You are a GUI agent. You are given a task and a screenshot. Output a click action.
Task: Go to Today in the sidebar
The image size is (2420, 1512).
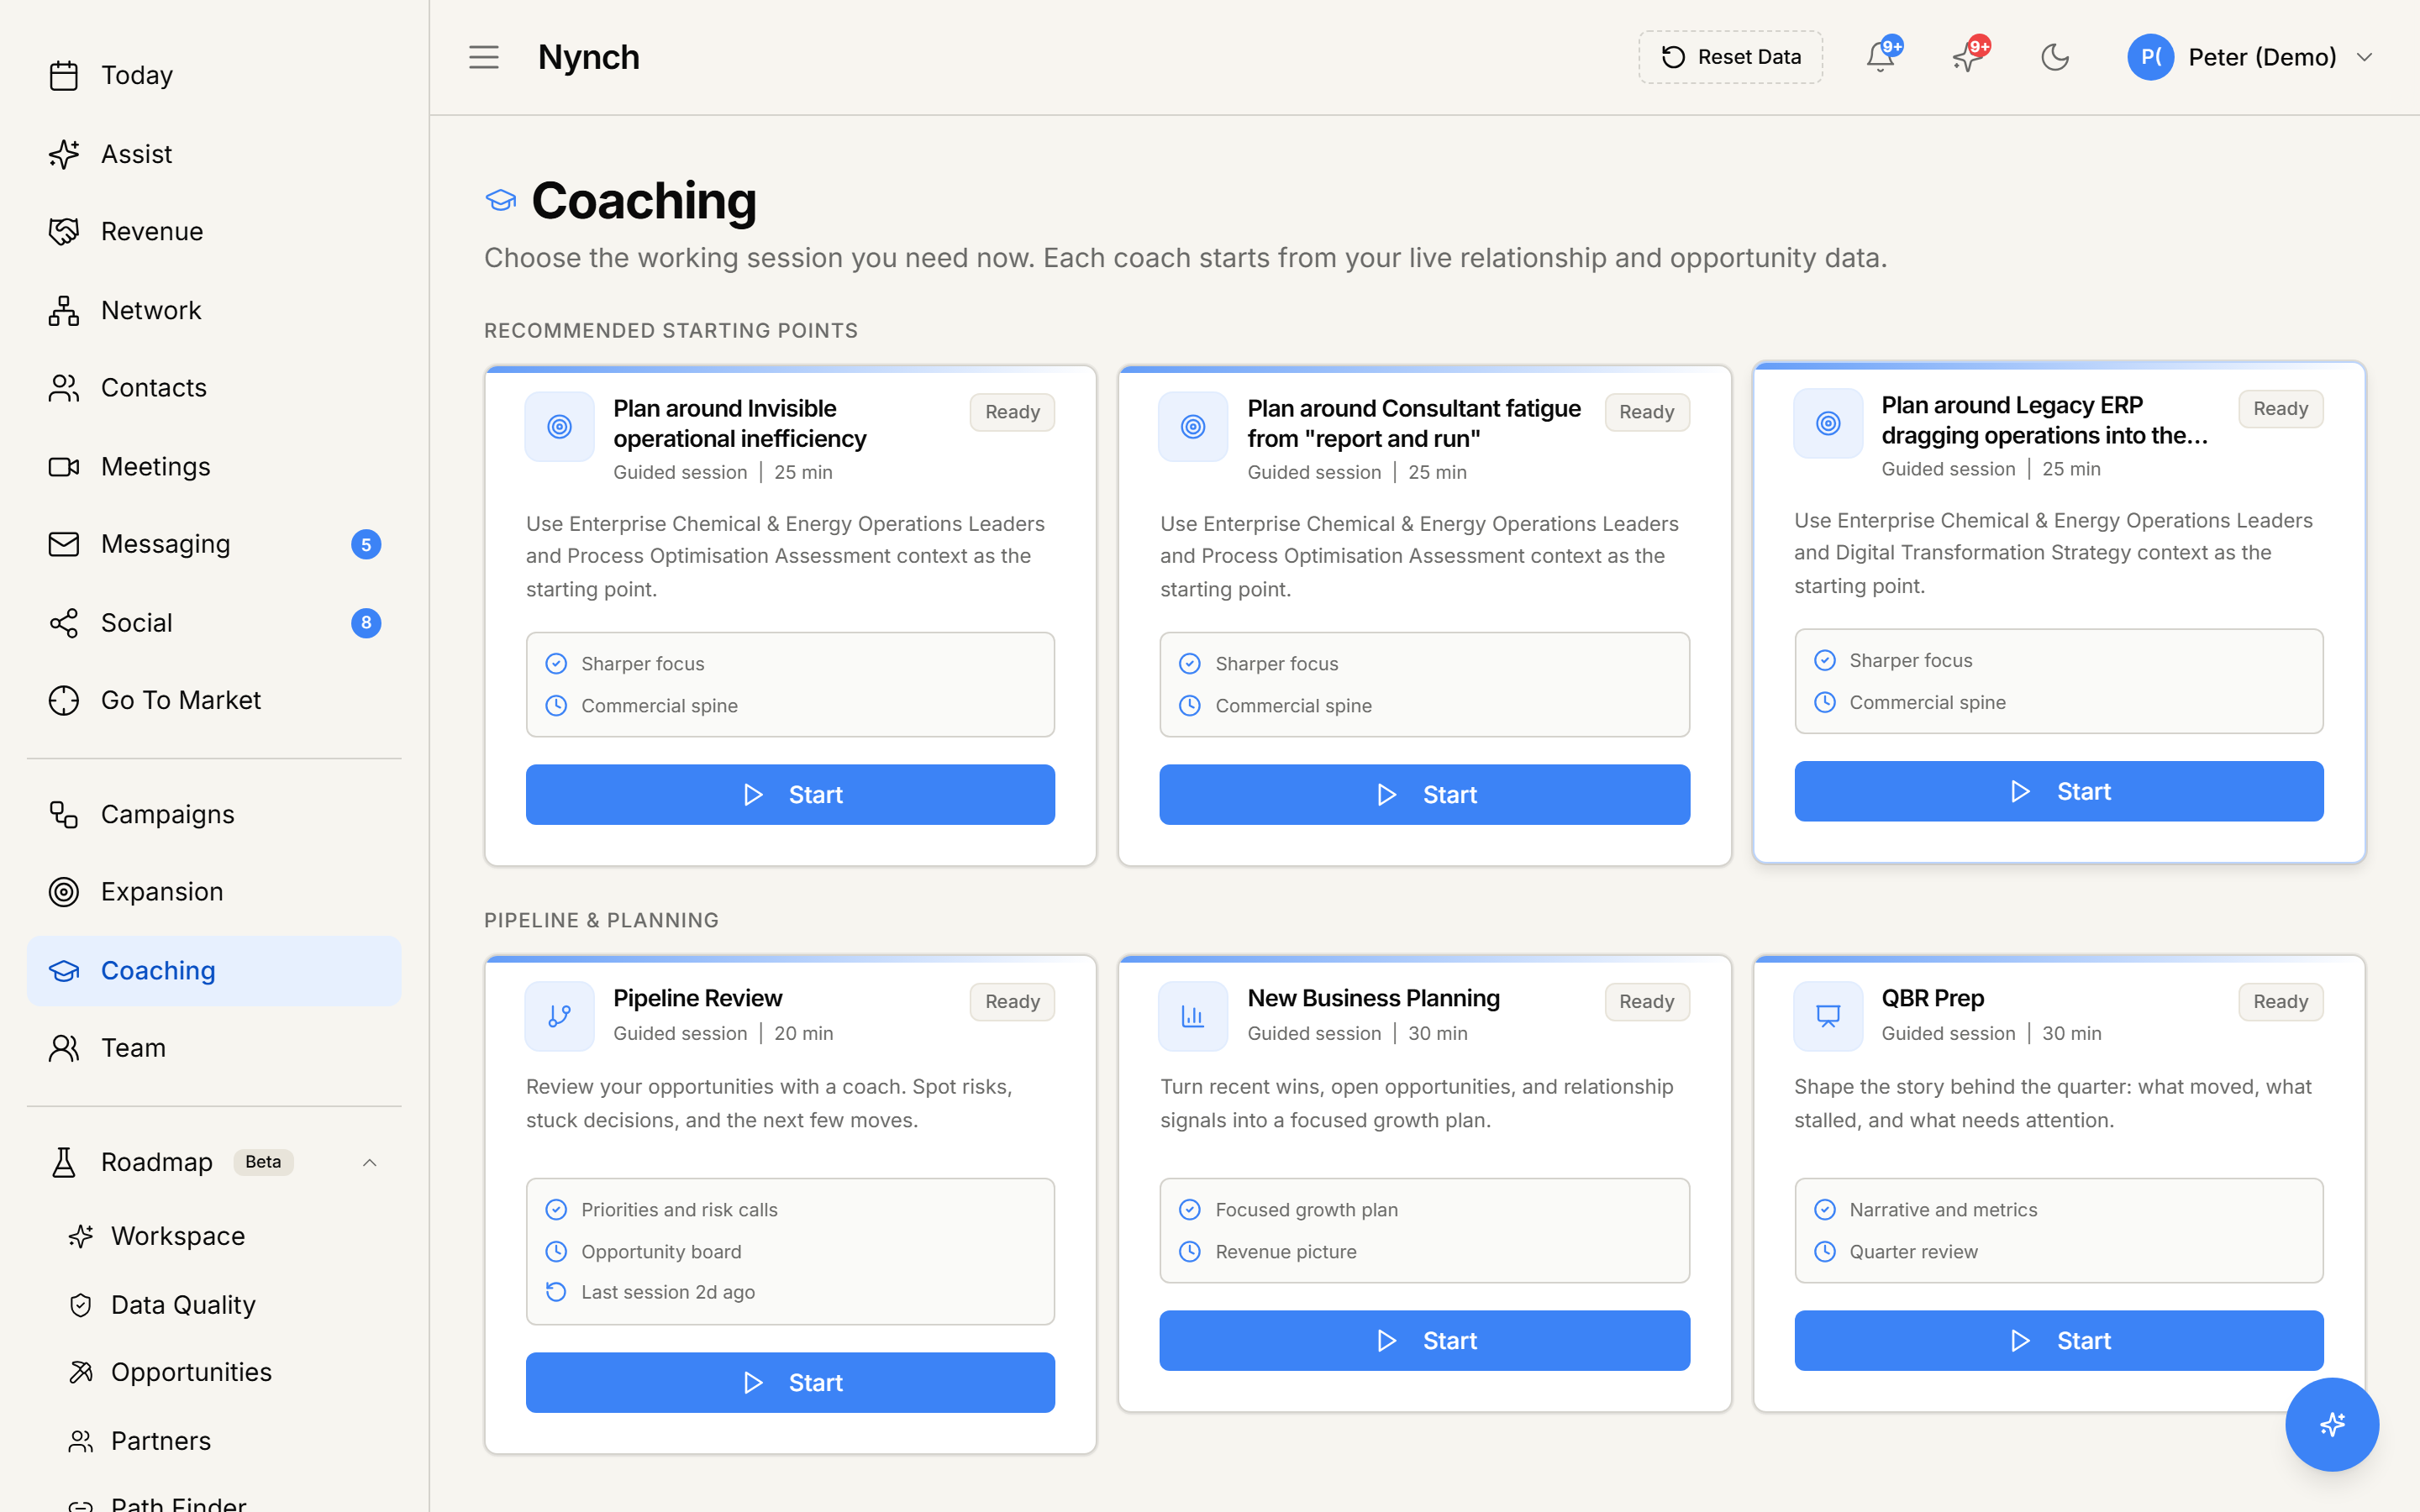click(214, 75)
